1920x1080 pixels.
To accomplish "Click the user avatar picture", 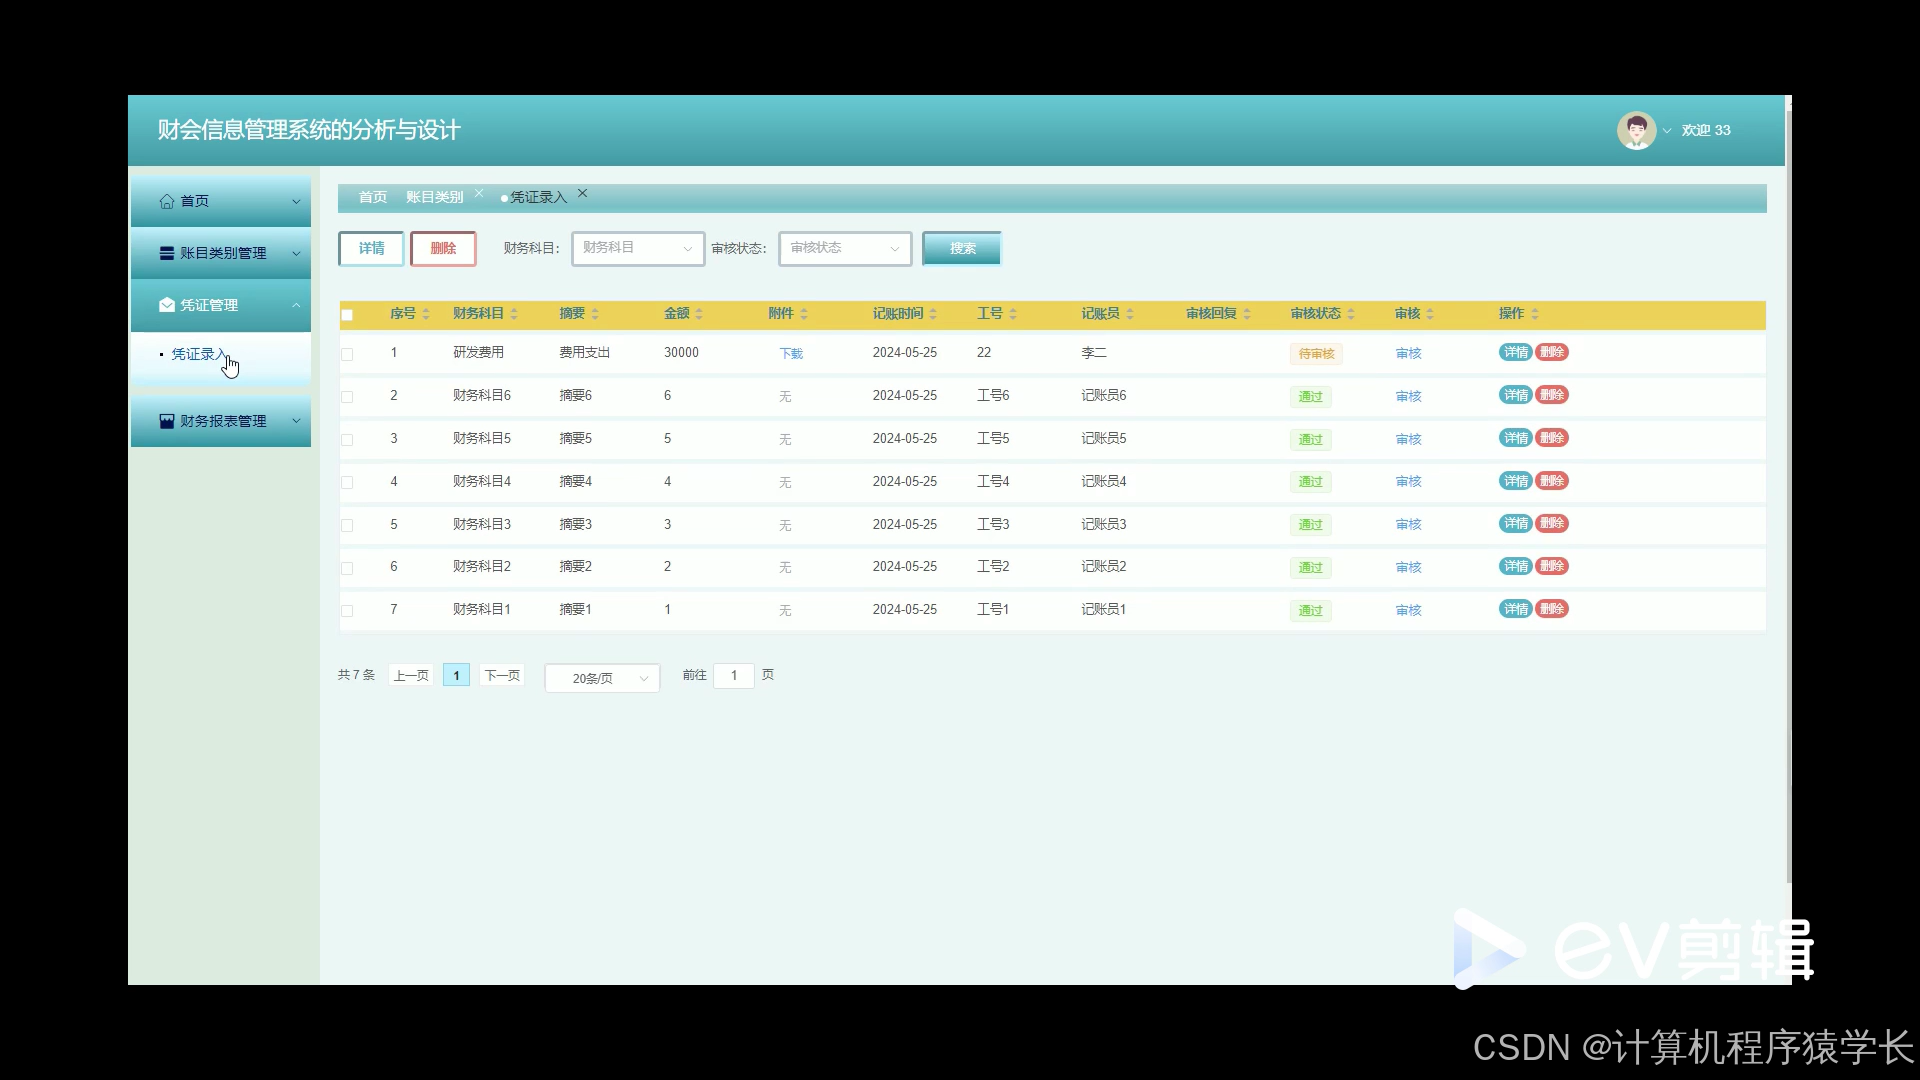I will (1636, 130).
